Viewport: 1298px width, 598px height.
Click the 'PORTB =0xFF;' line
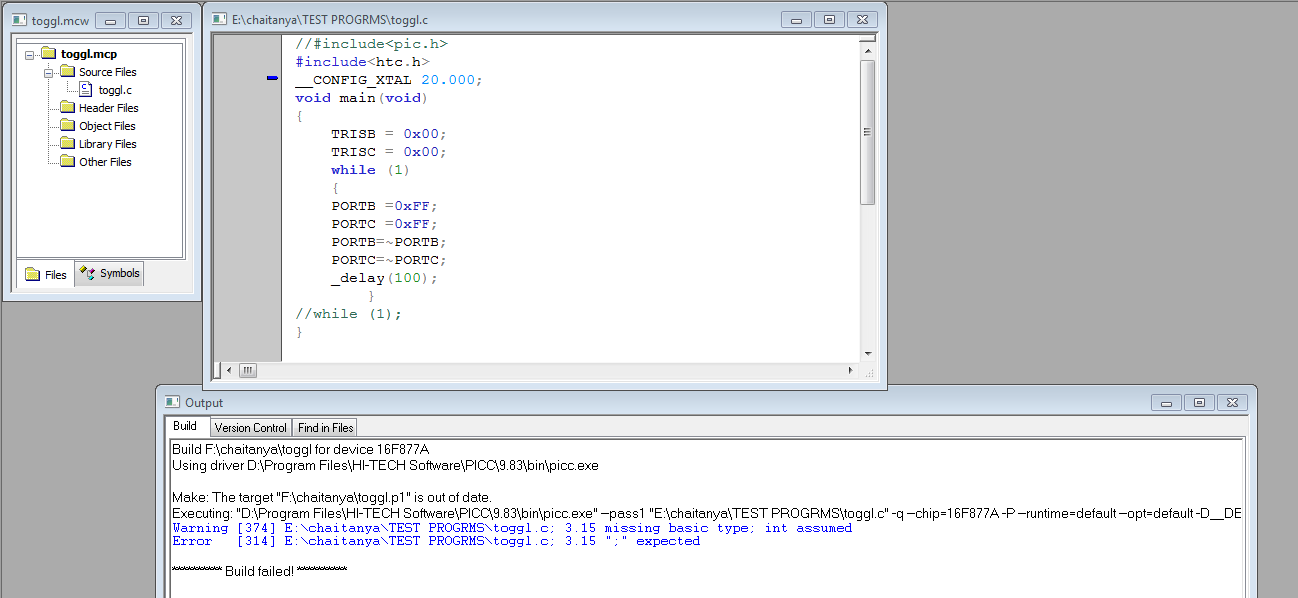(384, 206)
